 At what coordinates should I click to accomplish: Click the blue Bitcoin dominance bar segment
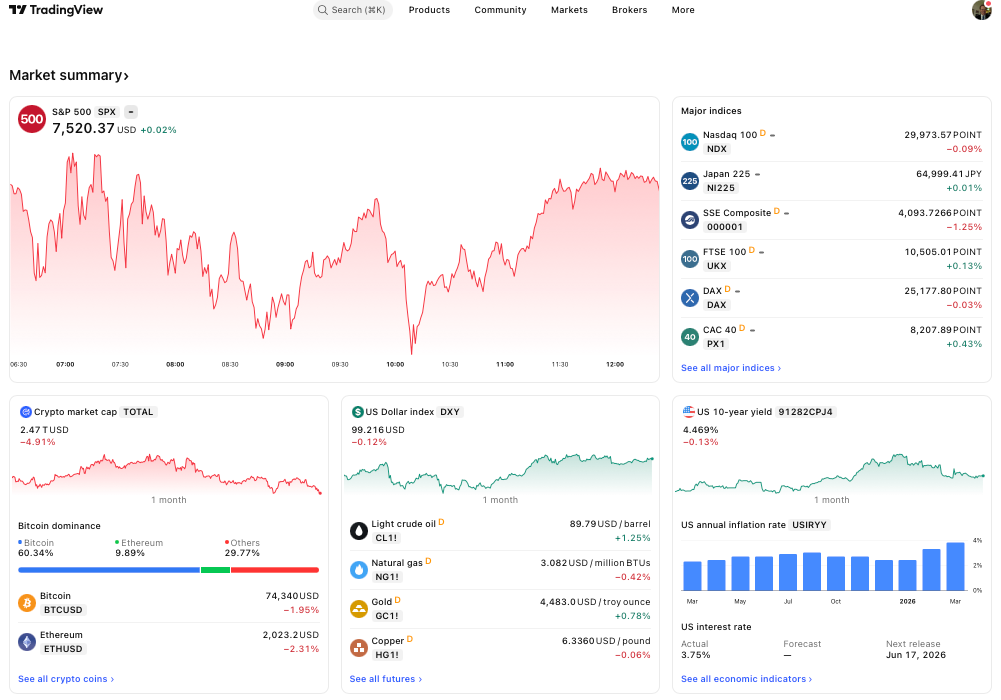109,570
